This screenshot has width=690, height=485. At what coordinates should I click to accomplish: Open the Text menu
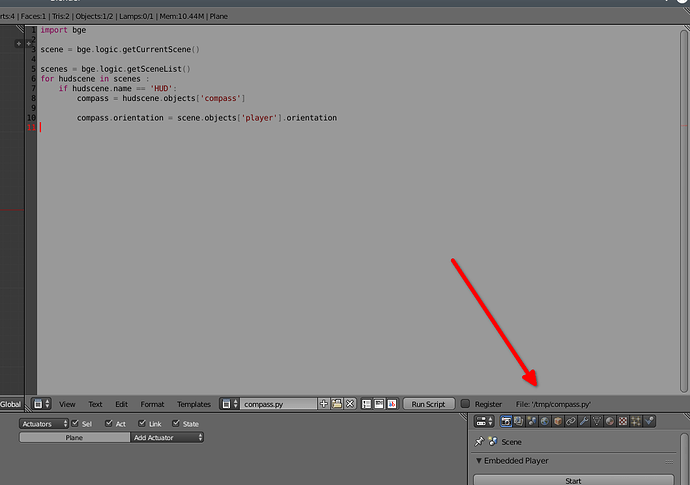click(95, 404)
